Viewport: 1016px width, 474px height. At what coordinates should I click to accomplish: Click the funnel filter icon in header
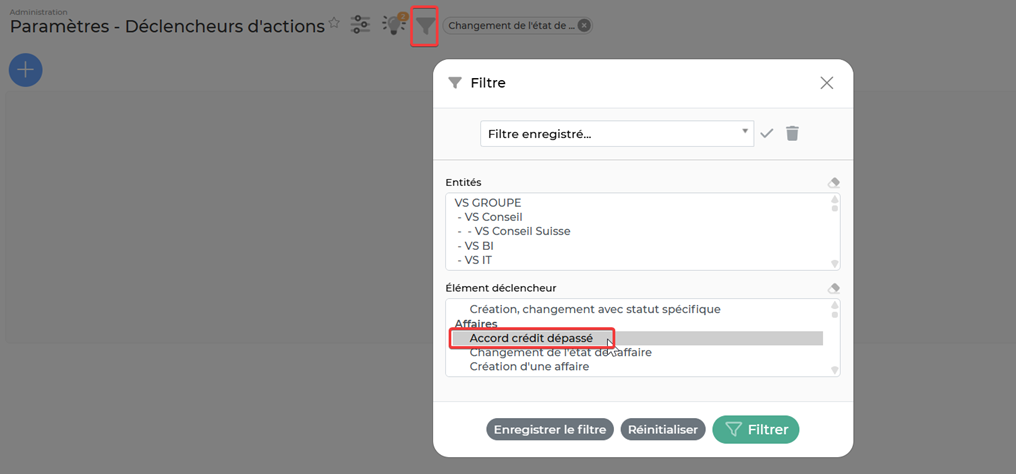click(425, 26)
